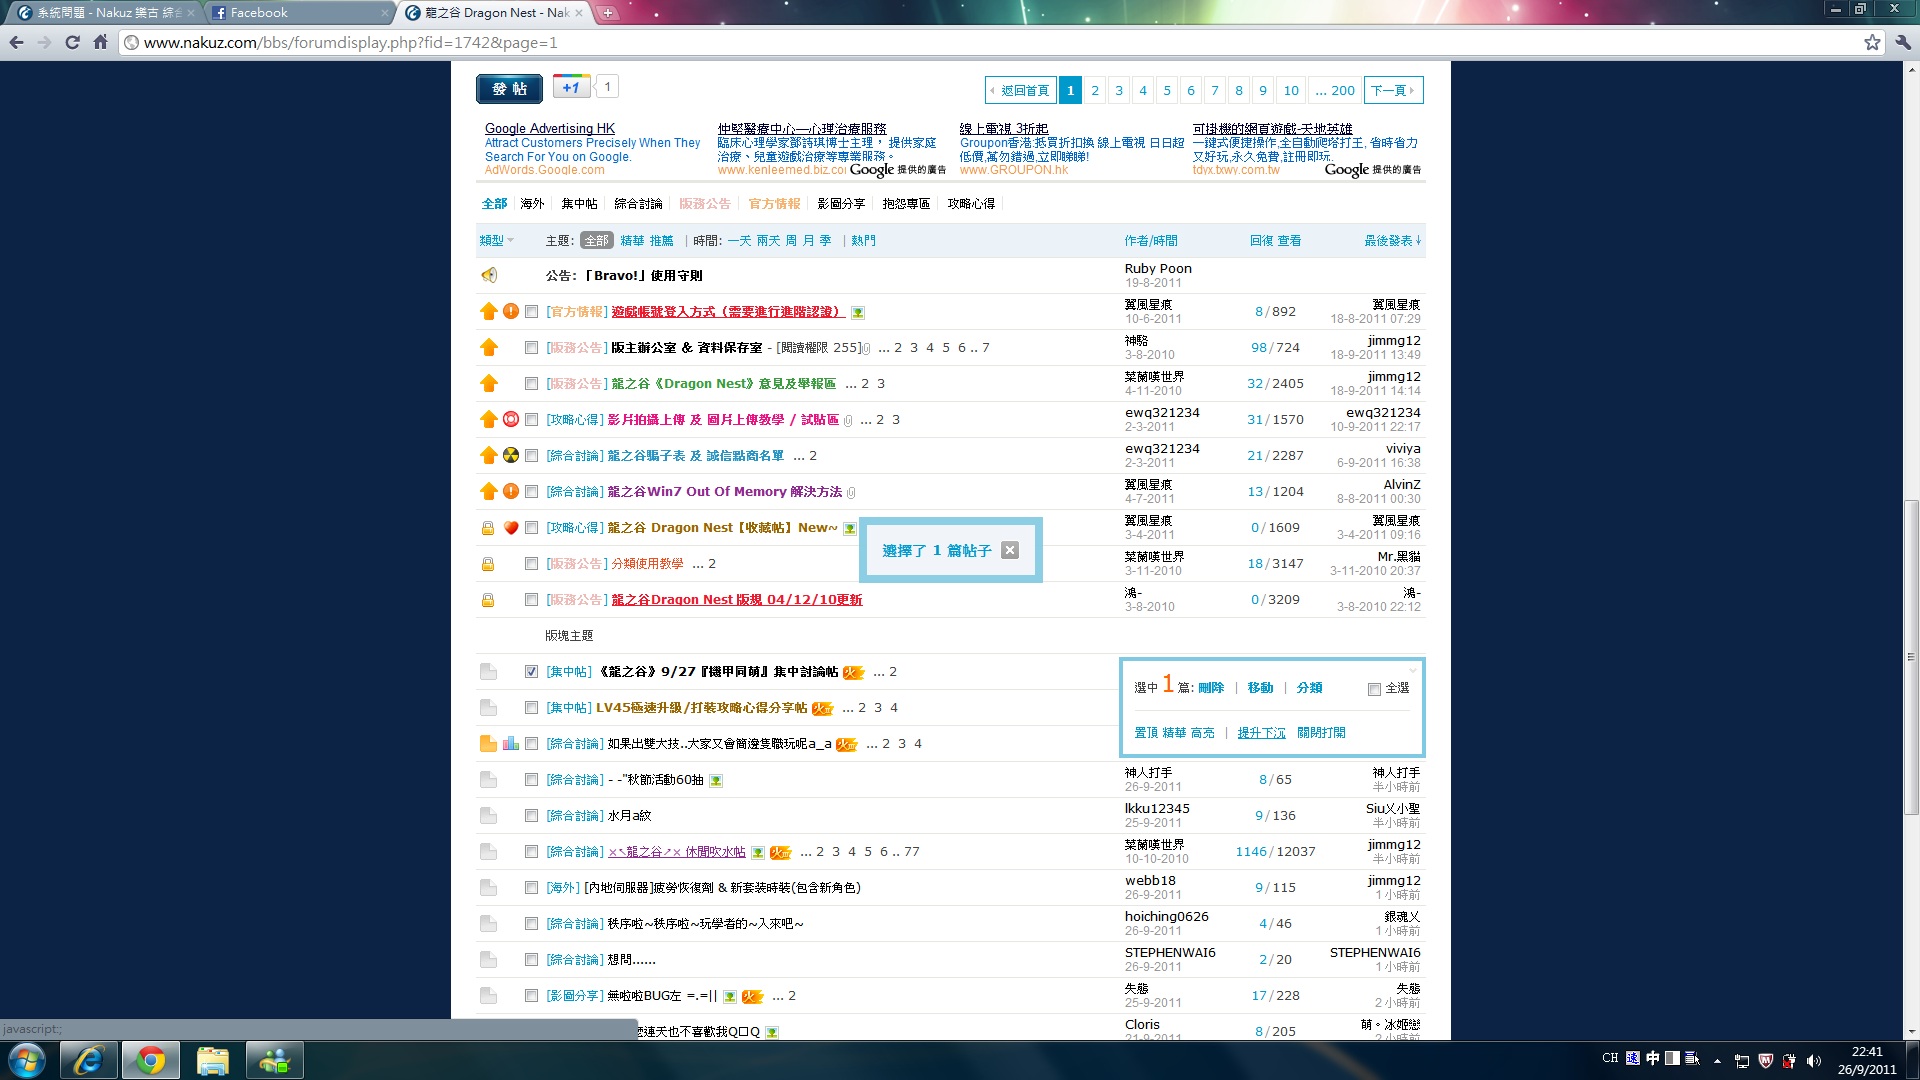Check the 分類使用教學 thread checkbox

[x=531, y=564]
